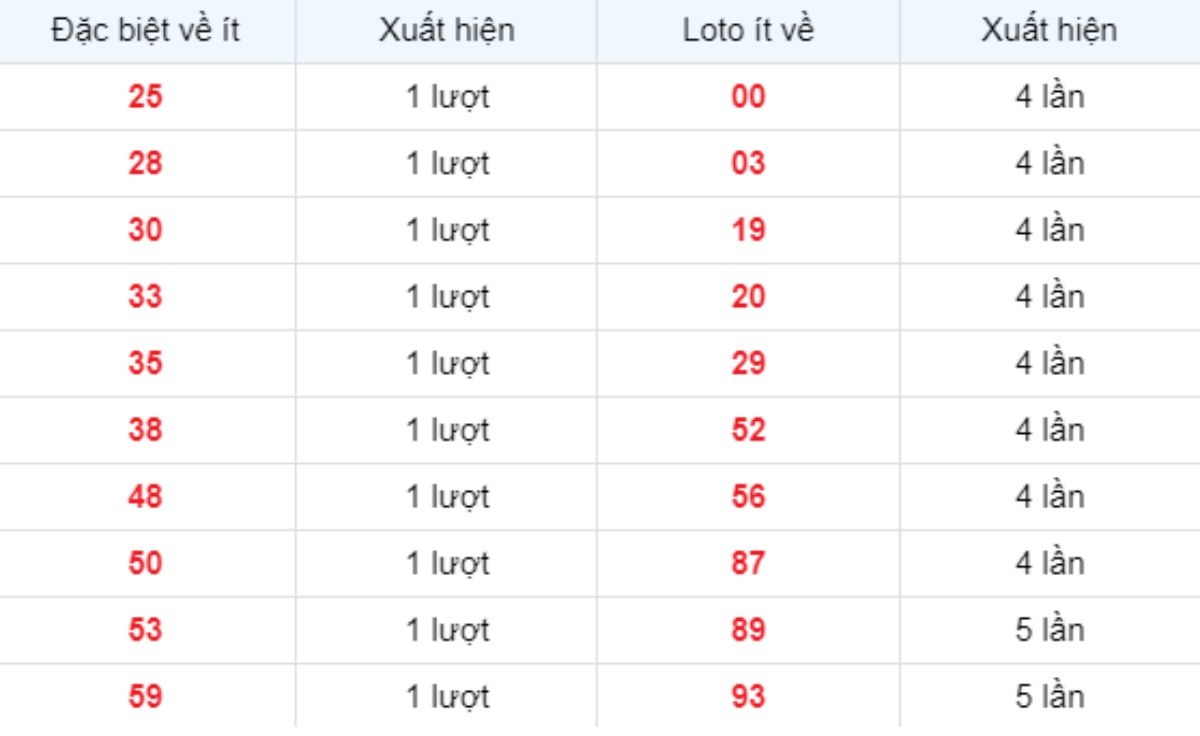The height and width of the screenshot is (736, 1200).
Task: Click the red number 25 link
Action: tap(145, 98)
